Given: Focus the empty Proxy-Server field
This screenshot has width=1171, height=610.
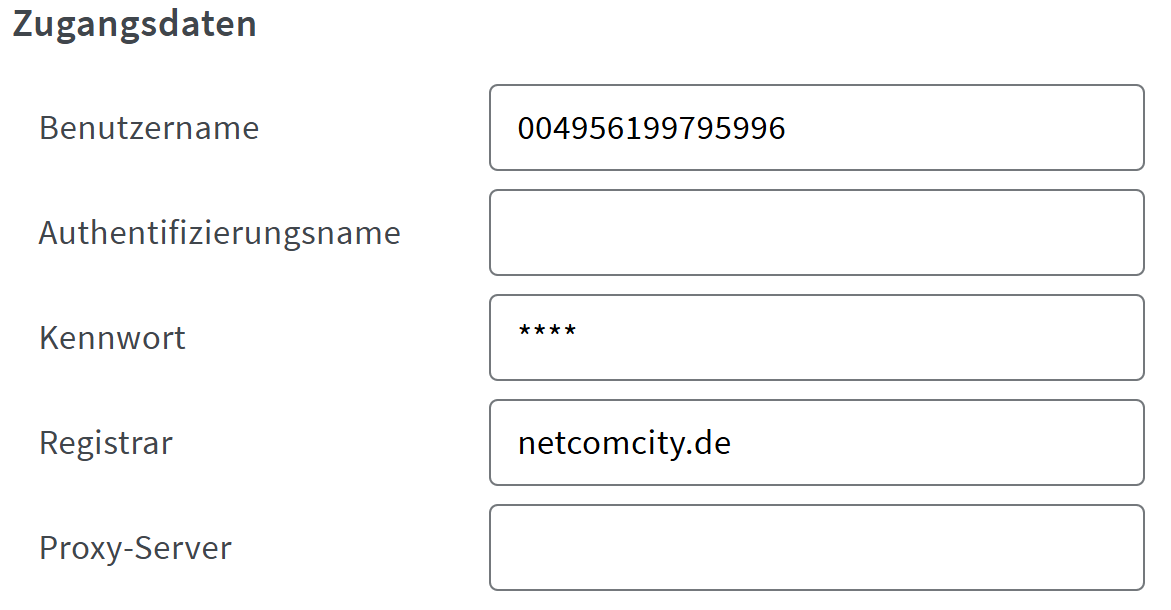Looking at the screenshot, I should 816,548.
